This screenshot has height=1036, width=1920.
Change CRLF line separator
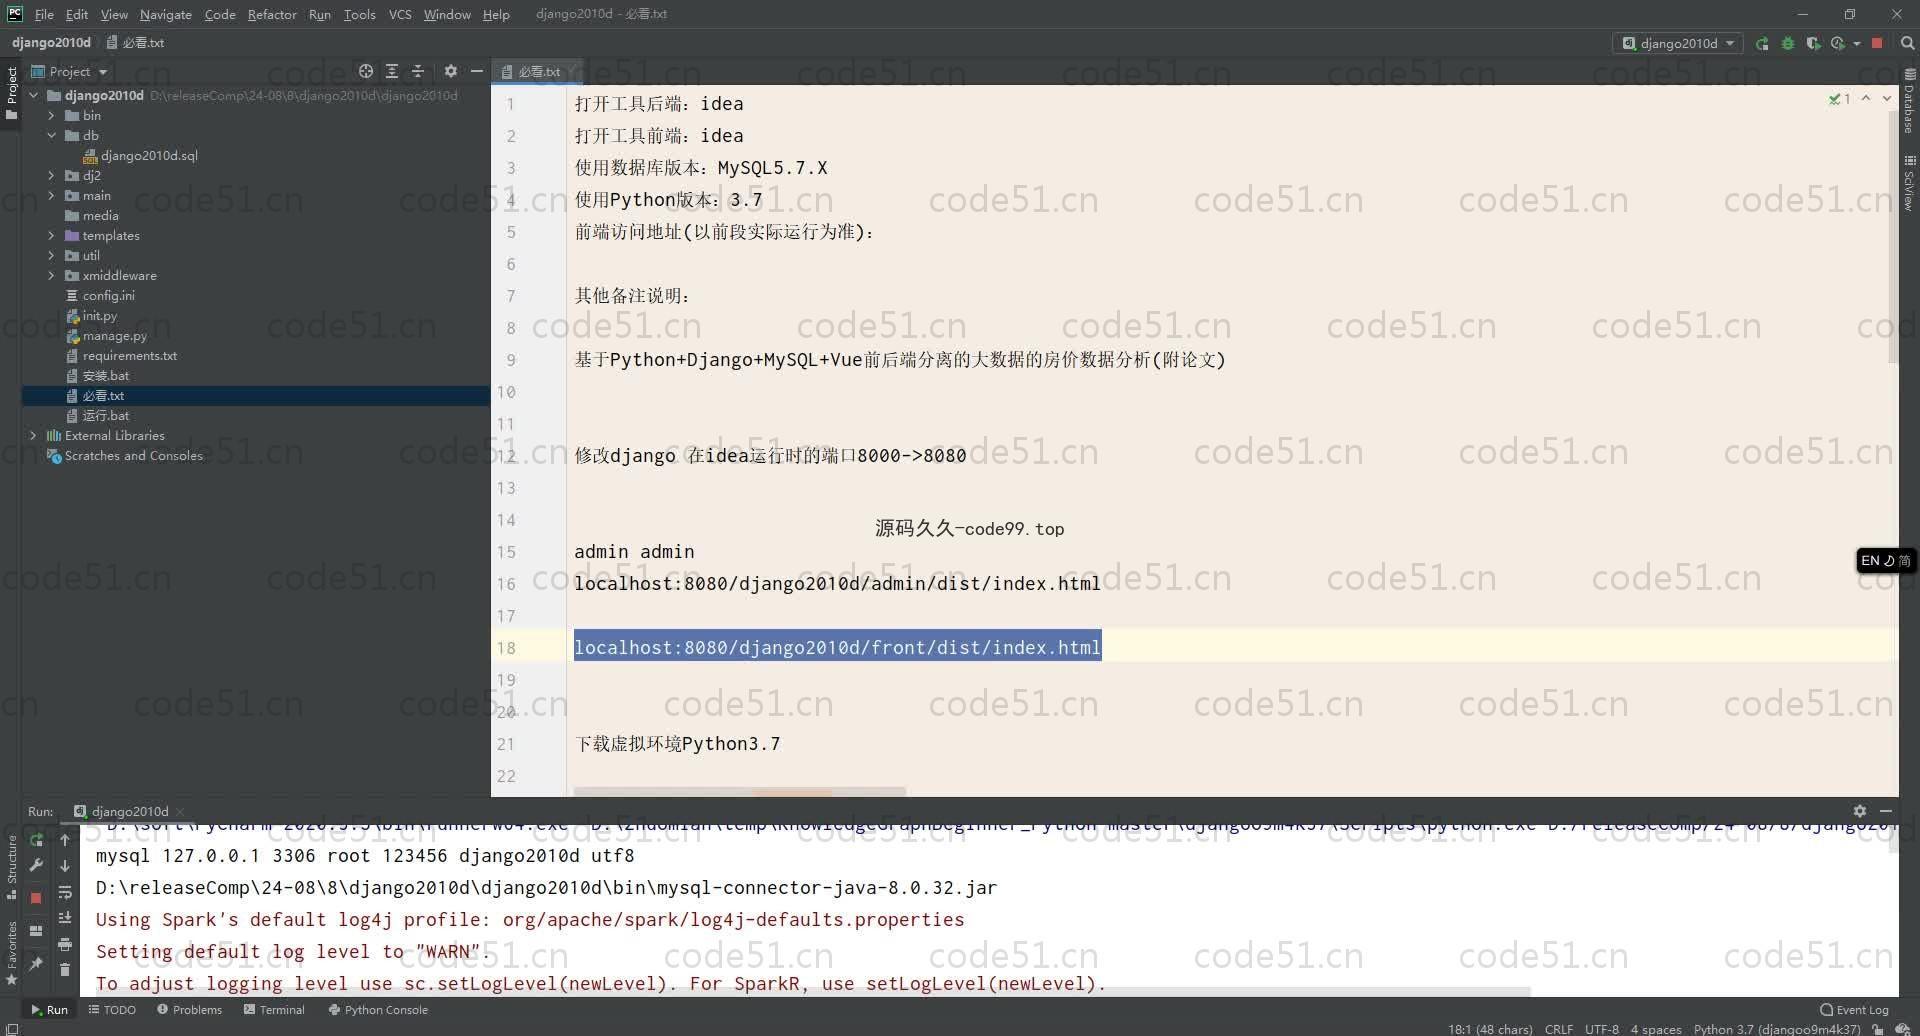click(x=1558, y=1029)
